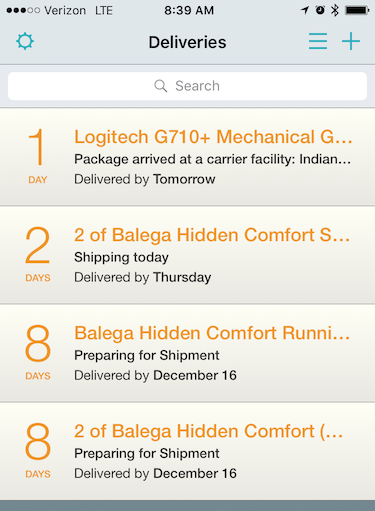Tap the 2 DAYS countdown number
This screenshot has width=375, height=511.
(38, 245)
